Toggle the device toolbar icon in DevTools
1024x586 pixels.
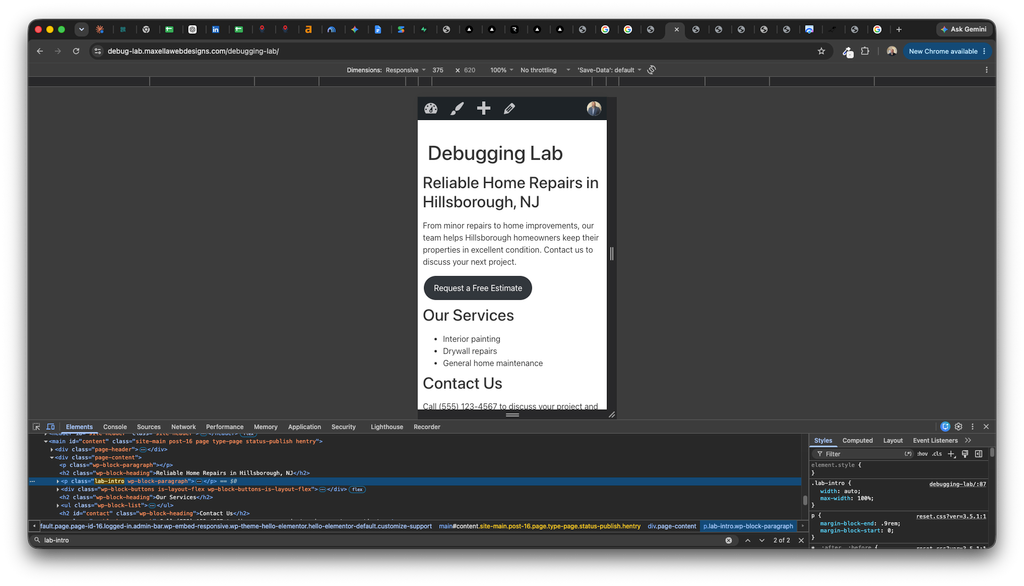[50, 427]
